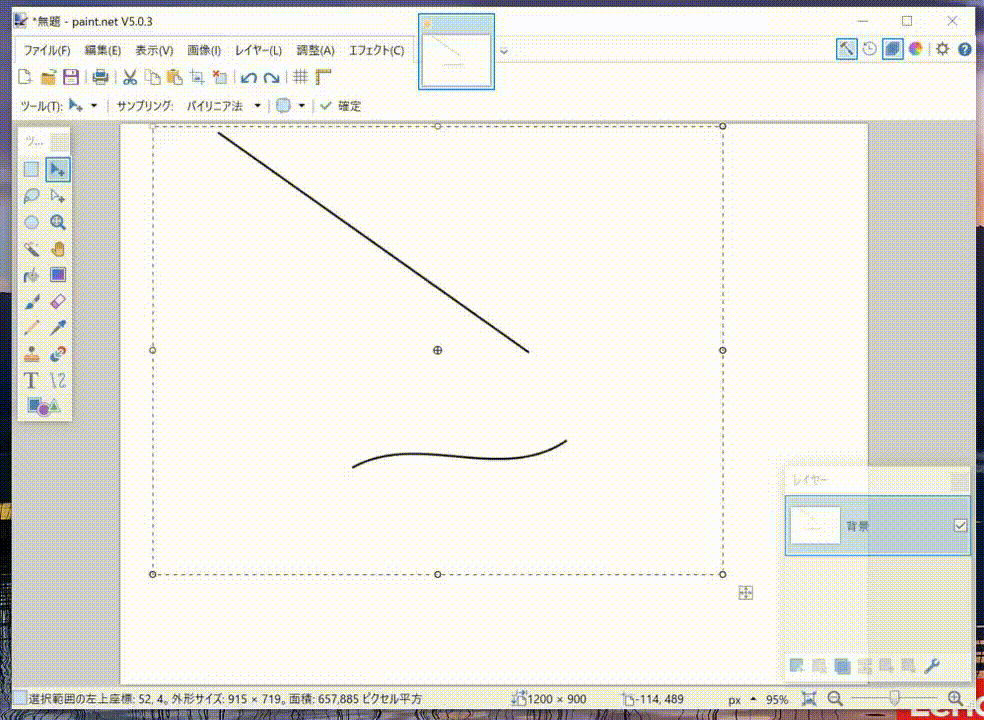Select the open image thumbnail tab

pyautogui.click(x=456, y=52)
